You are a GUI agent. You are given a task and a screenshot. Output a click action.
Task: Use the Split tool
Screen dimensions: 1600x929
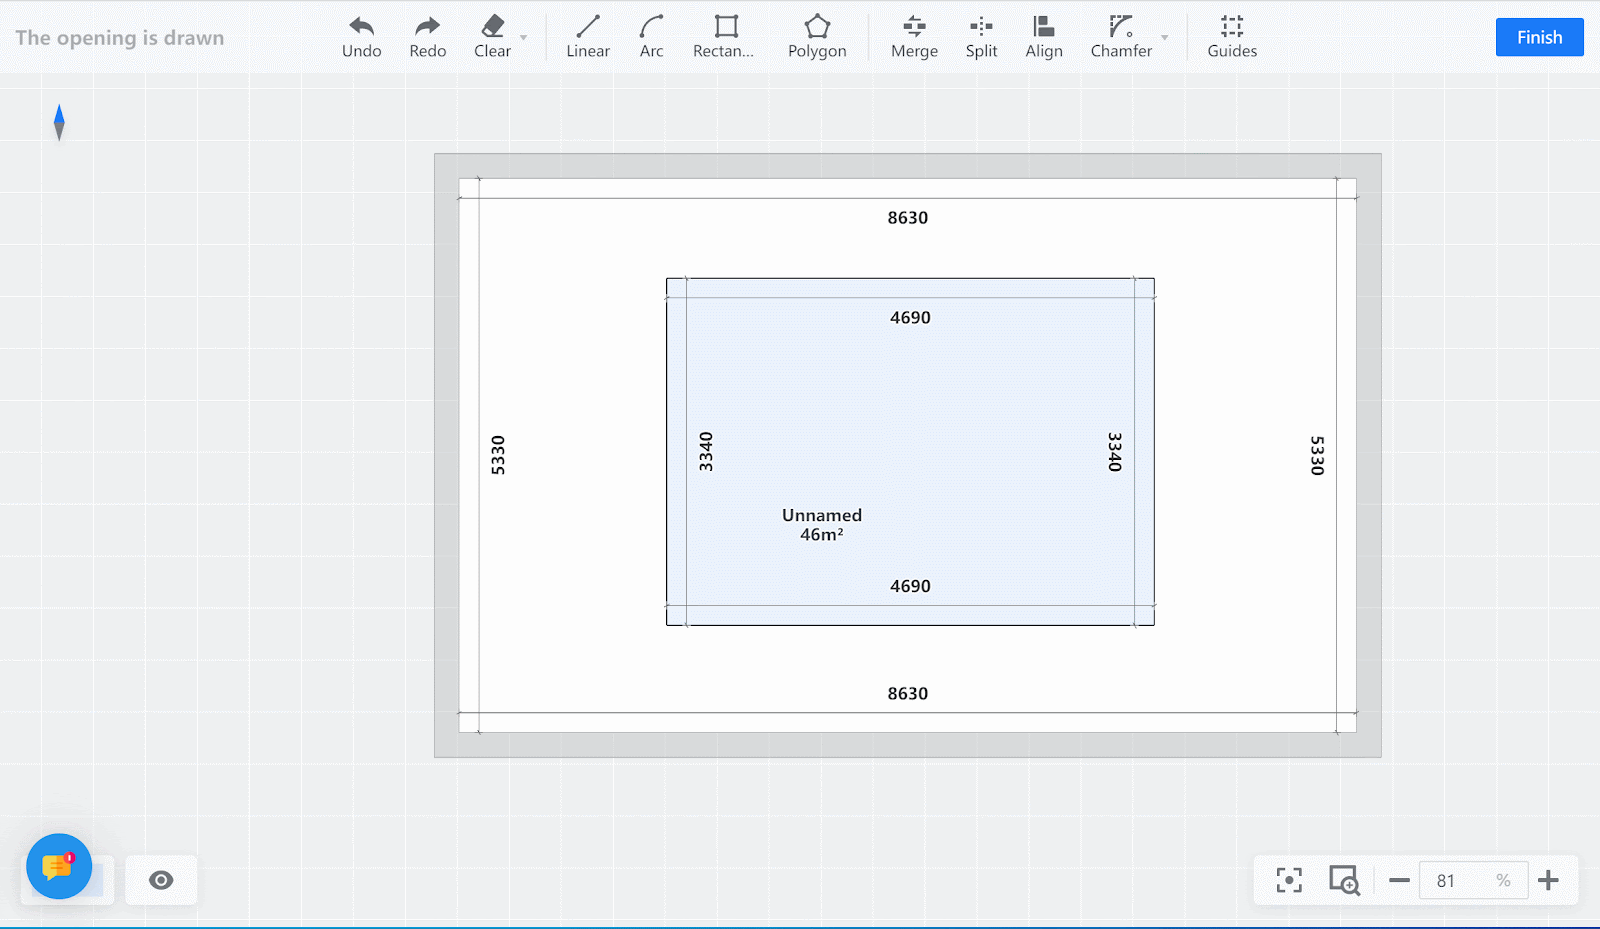(x=981, y=27)
